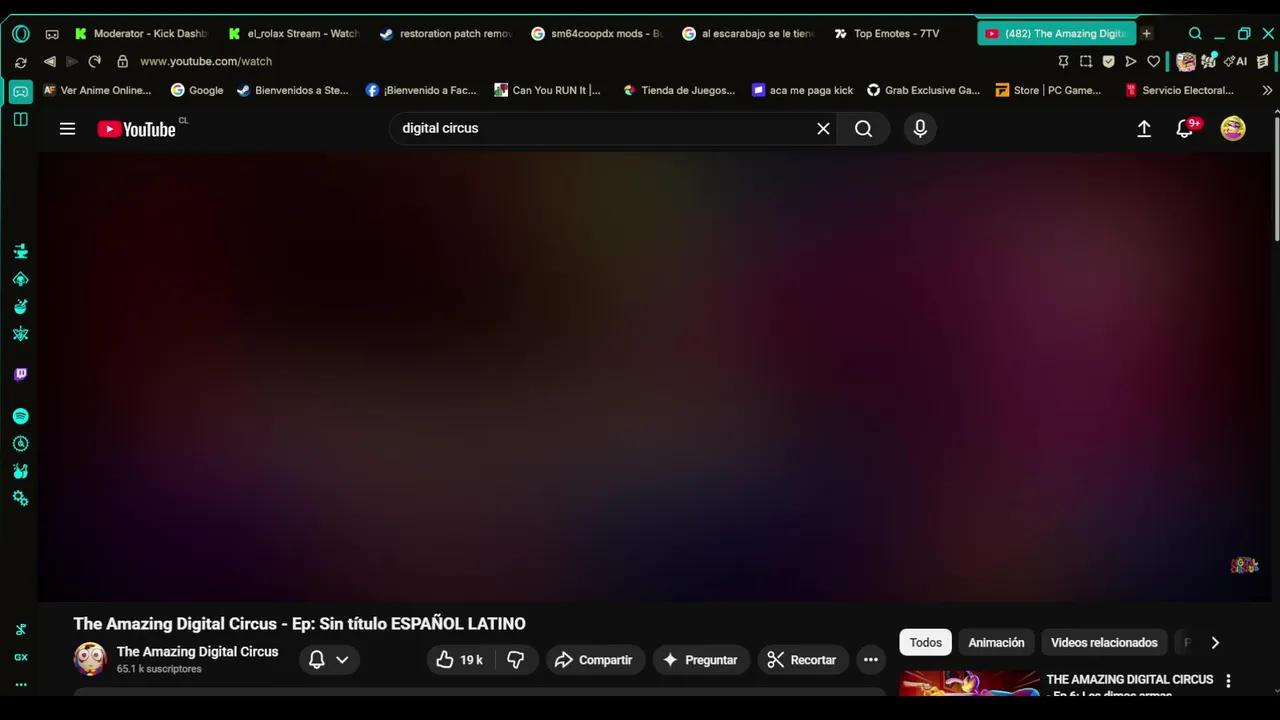Open the shield ad-blocker icon in toolbar
The width and height of the screenshot is (1280, 720).
tap(1108, 62)
